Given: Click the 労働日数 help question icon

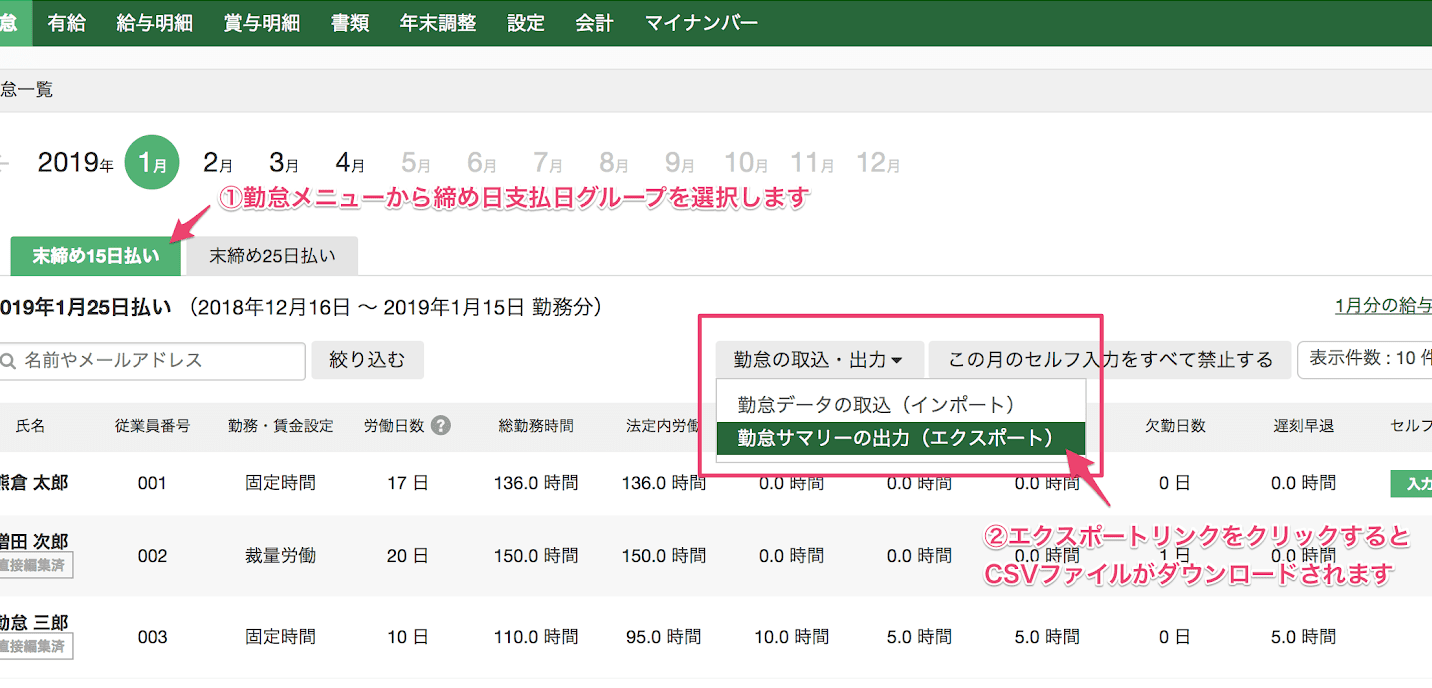Looking at the screenshot, I should 440,425.
